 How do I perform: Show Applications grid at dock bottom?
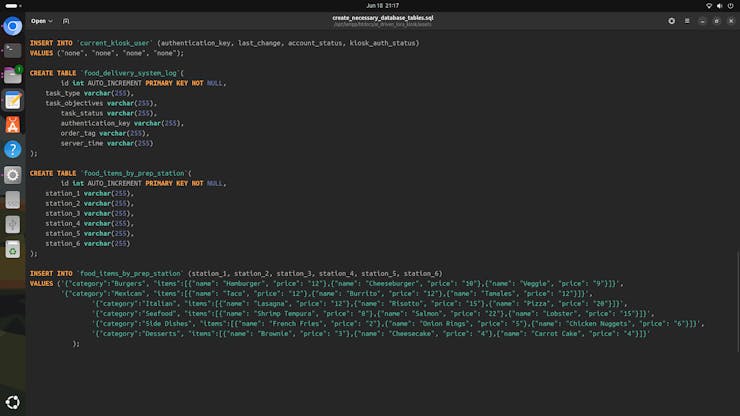(x=12, y=404)
